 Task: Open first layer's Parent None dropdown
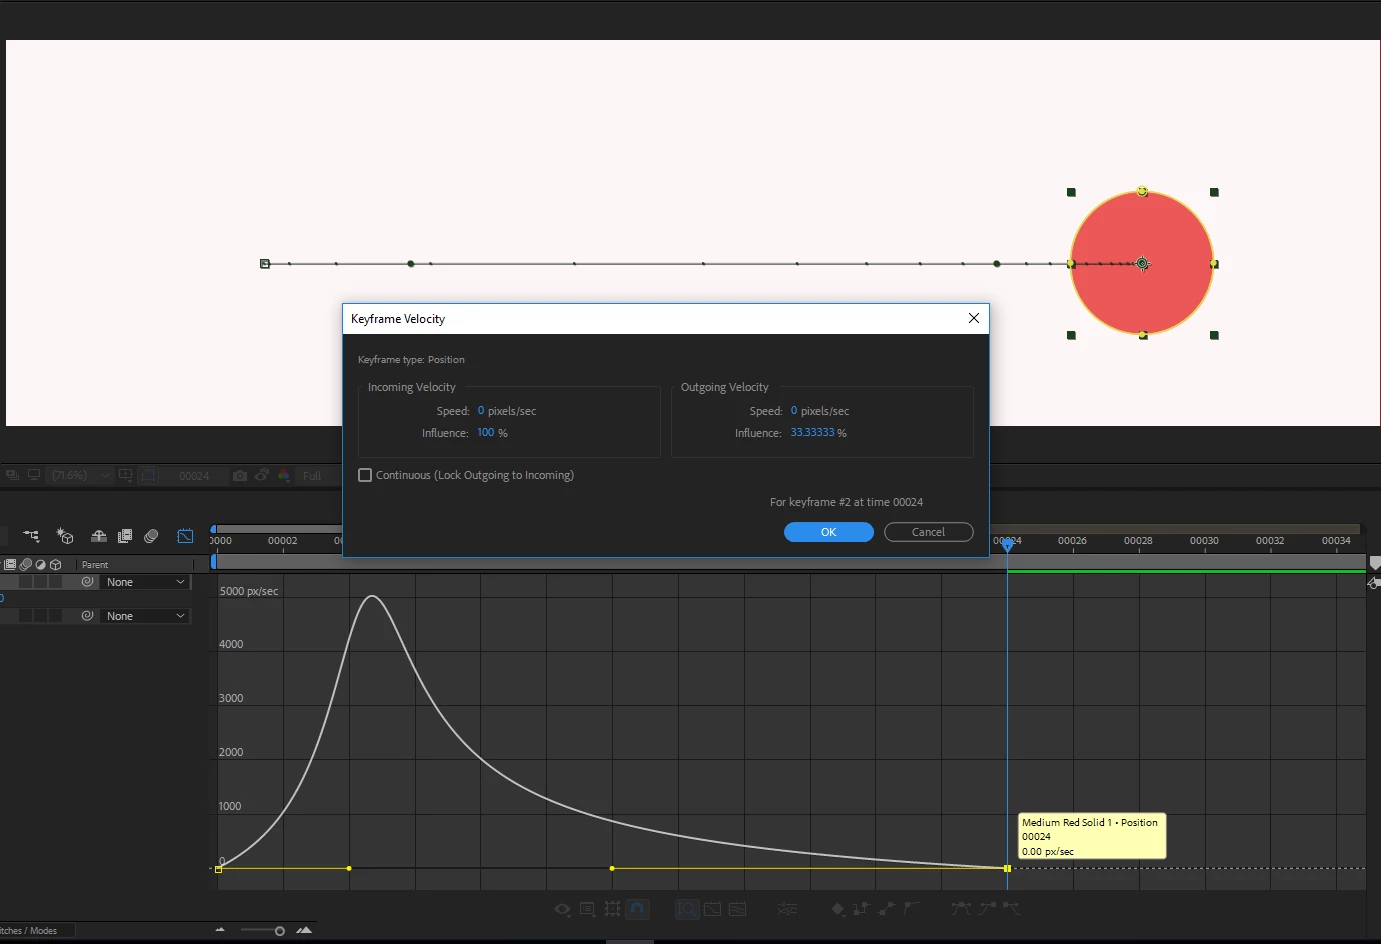tap(146, 582)
